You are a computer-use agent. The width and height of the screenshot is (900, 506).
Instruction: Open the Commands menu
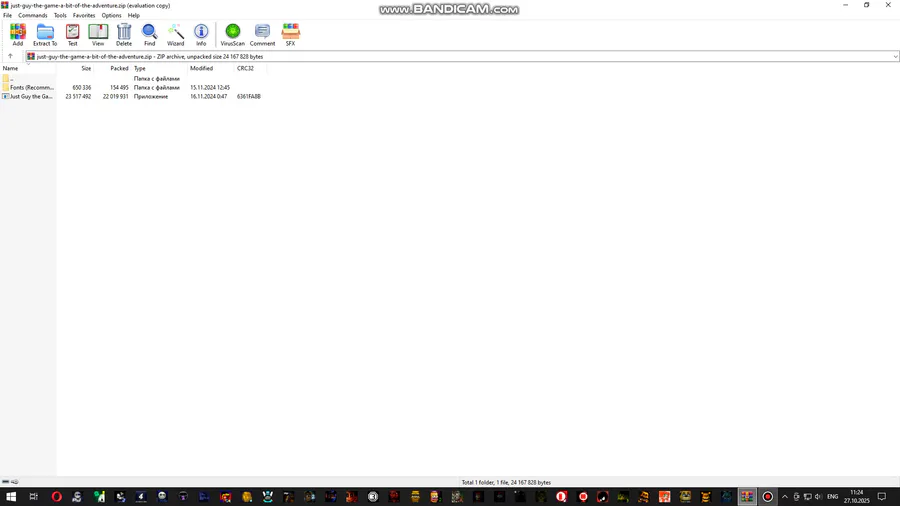click(33, 15)
